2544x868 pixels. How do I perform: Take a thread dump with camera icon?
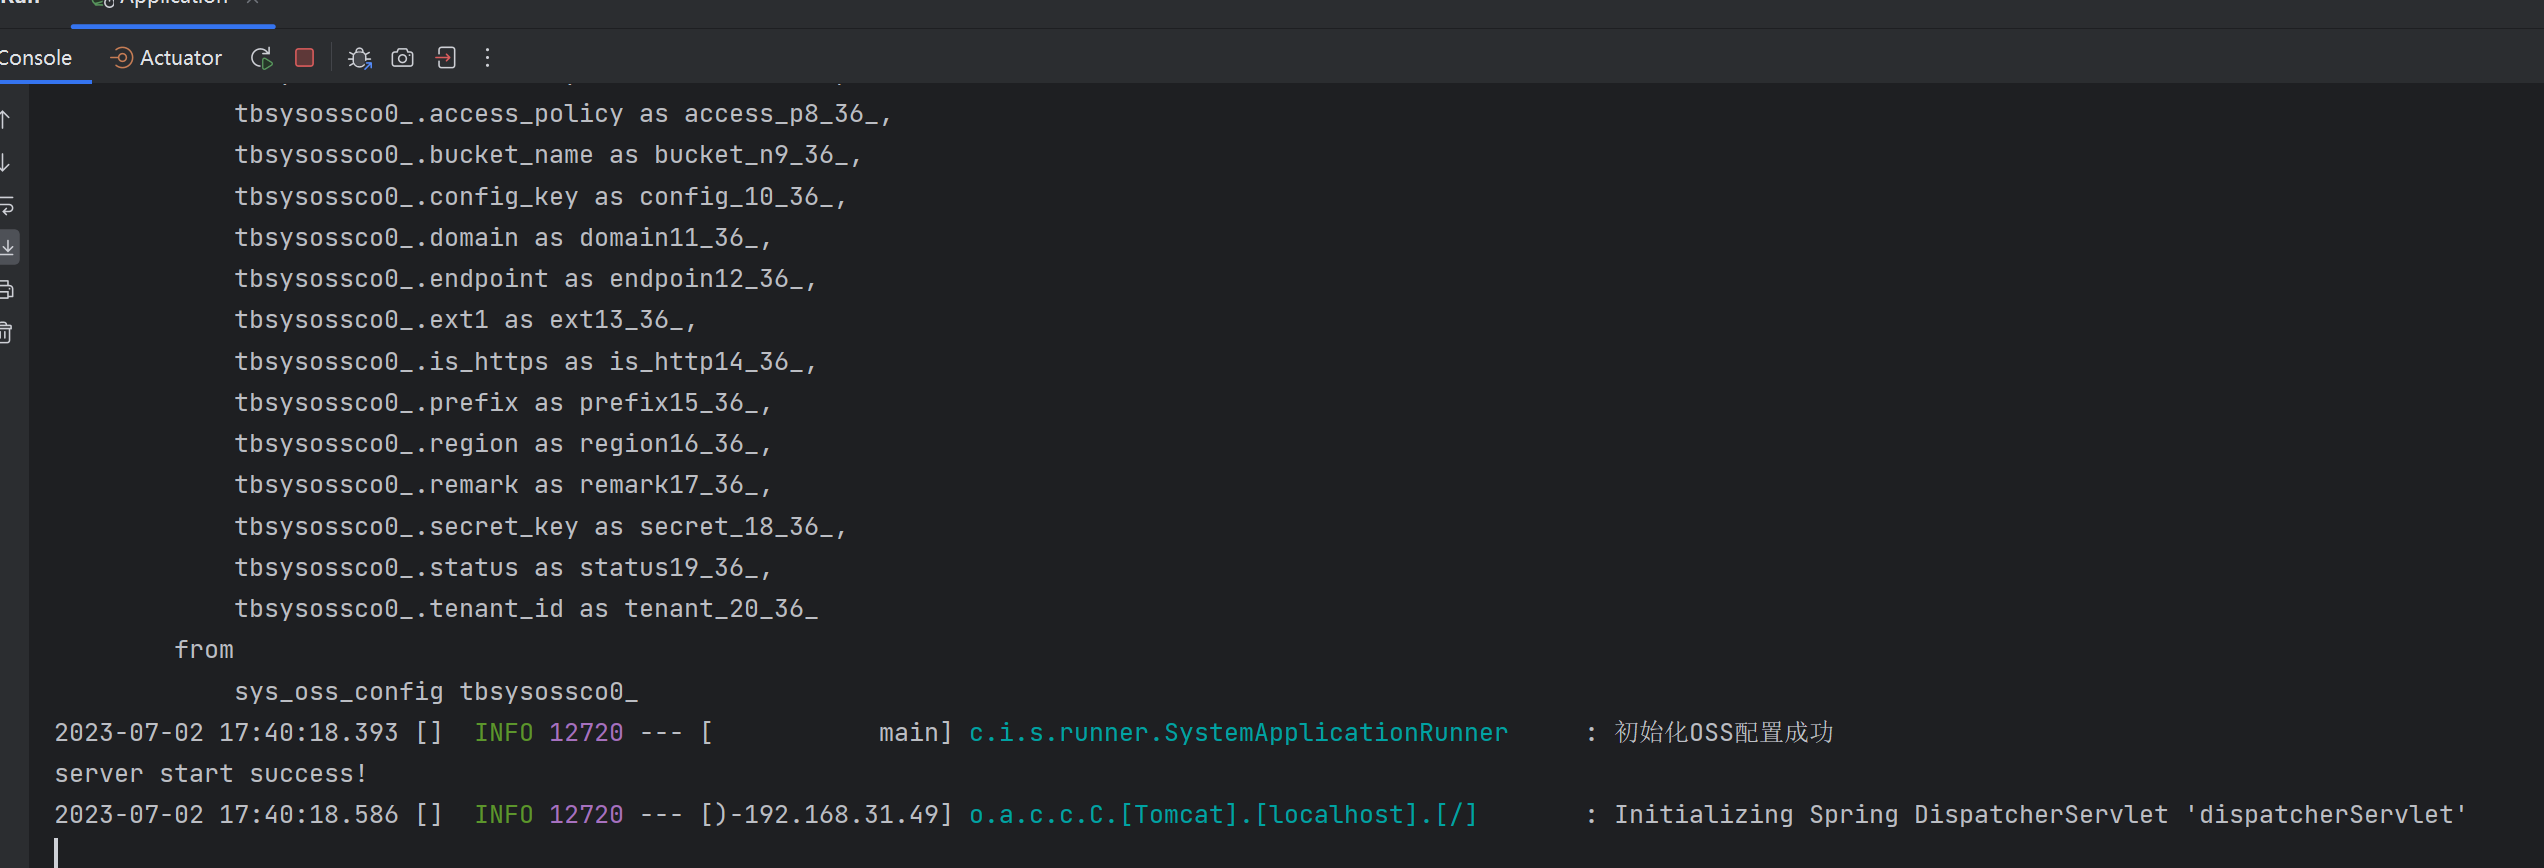402,58
